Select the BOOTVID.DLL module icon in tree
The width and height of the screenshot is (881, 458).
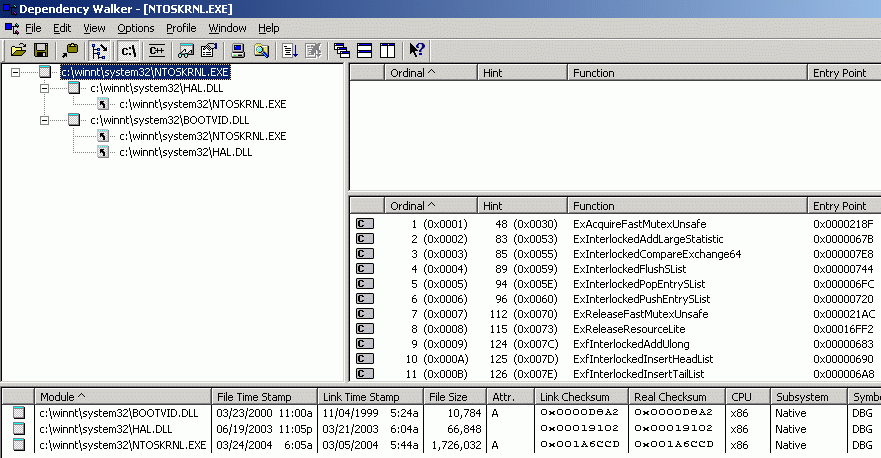point(74,120)
